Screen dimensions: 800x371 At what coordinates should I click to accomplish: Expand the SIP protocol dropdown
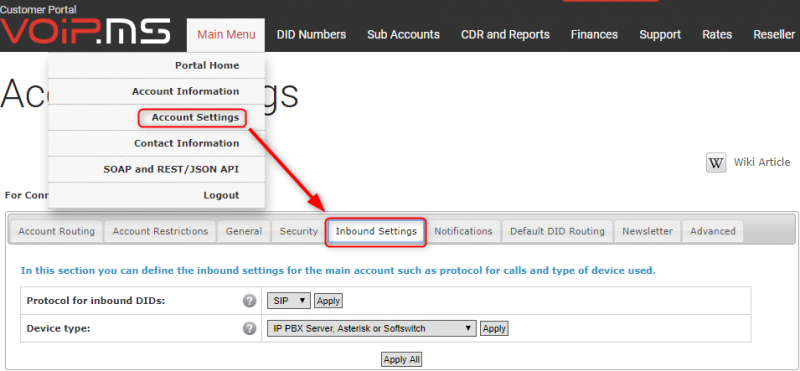(x=289, y=301)
